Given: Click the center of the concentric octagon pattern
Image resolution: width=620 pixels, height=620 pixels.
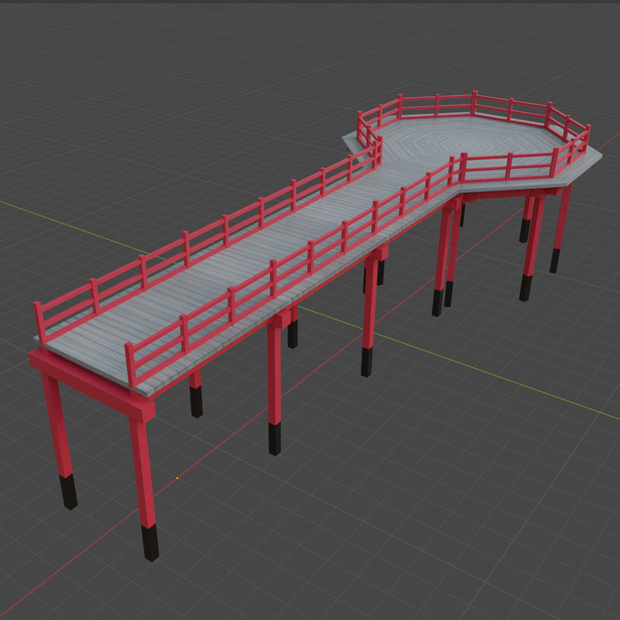Looking at the screenshot, I should coord(473,144).
